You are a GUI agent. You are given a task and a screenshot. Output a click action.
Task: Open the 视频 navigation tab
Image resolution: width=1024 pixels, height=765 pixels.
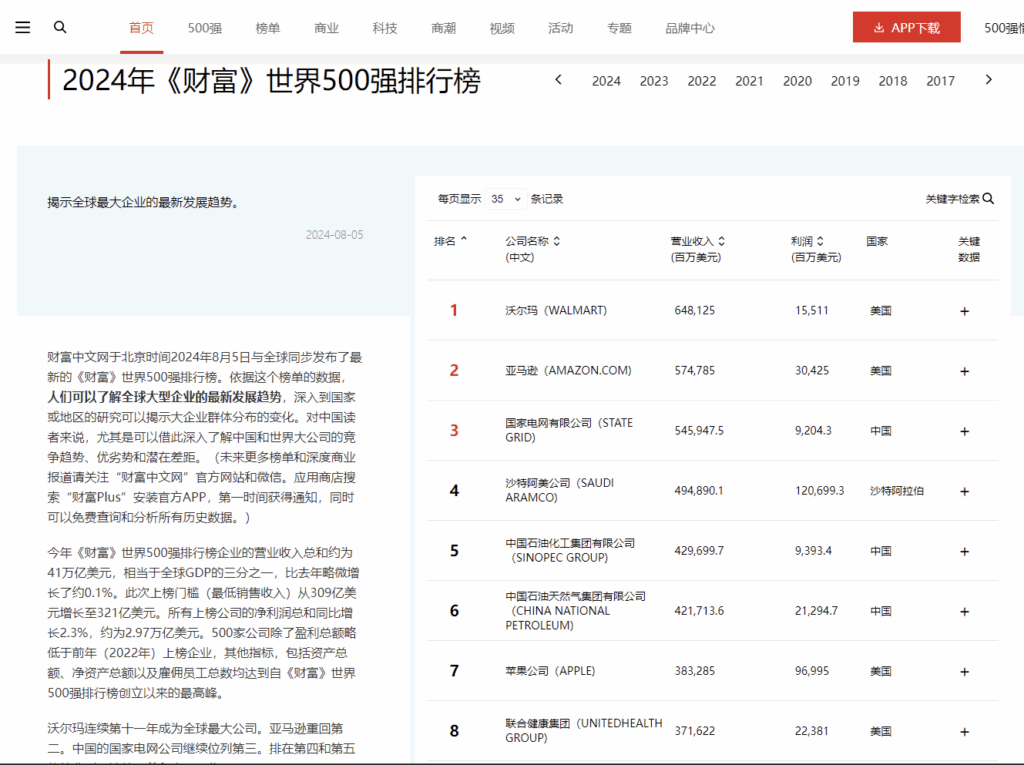click(502, 28)
